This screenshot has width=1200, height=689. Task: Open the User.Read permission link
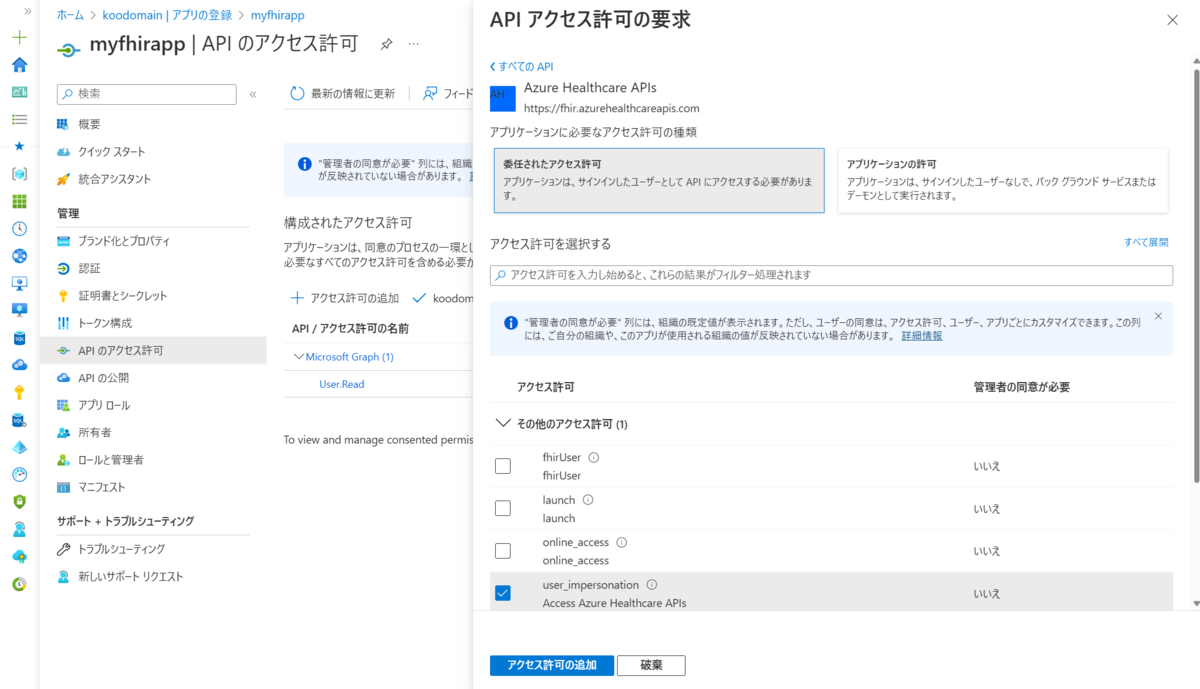[x=341, y=384]
